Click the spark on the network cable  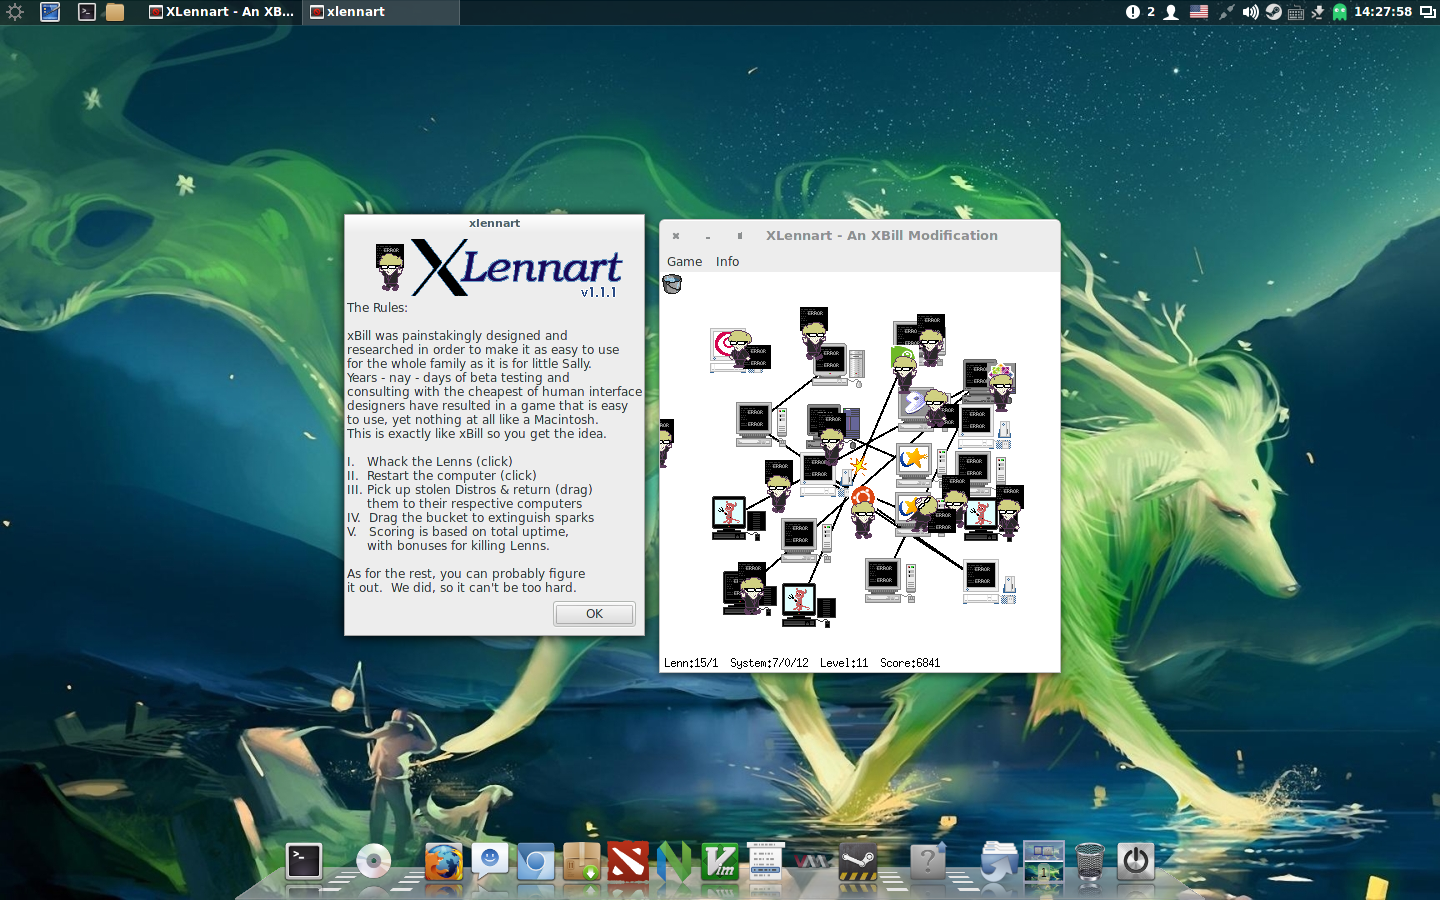(857, 464)
